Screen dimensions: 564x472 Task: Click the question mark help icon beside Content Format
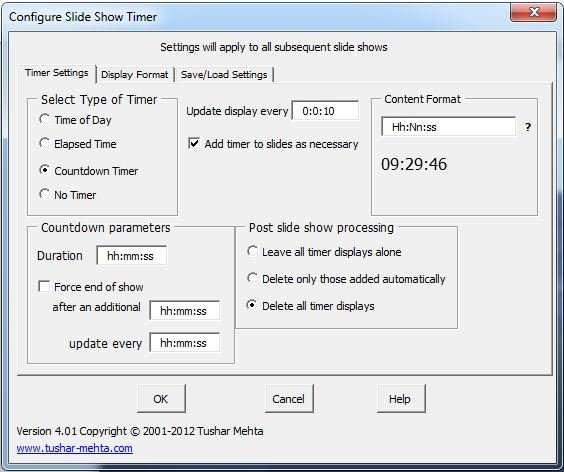click(528, 127)
